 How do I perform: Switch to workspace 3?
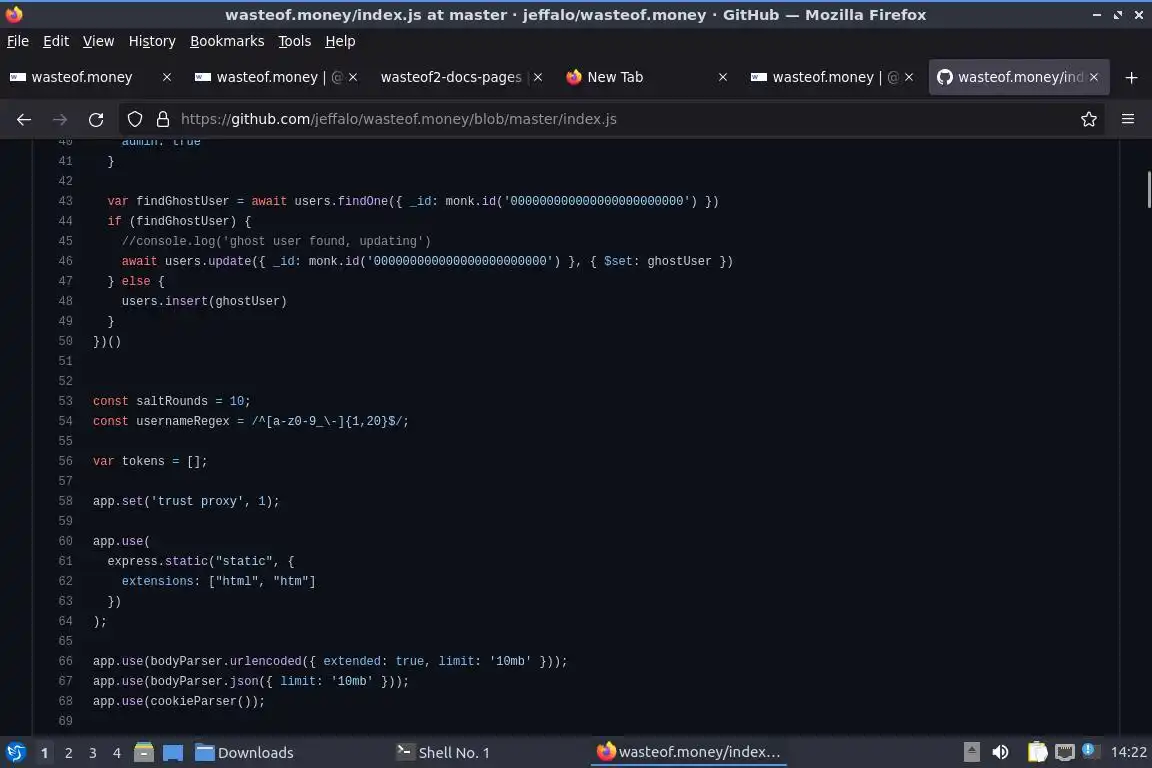pos(93,753)
